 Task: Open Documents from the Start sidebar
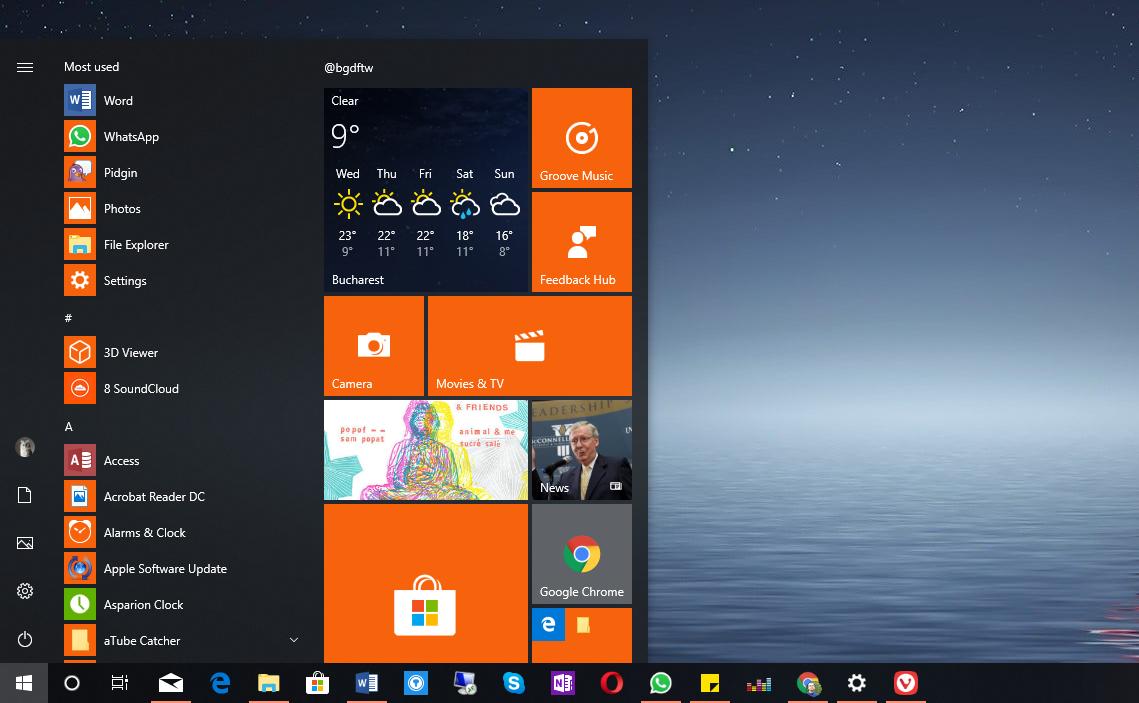coord(25,495)
